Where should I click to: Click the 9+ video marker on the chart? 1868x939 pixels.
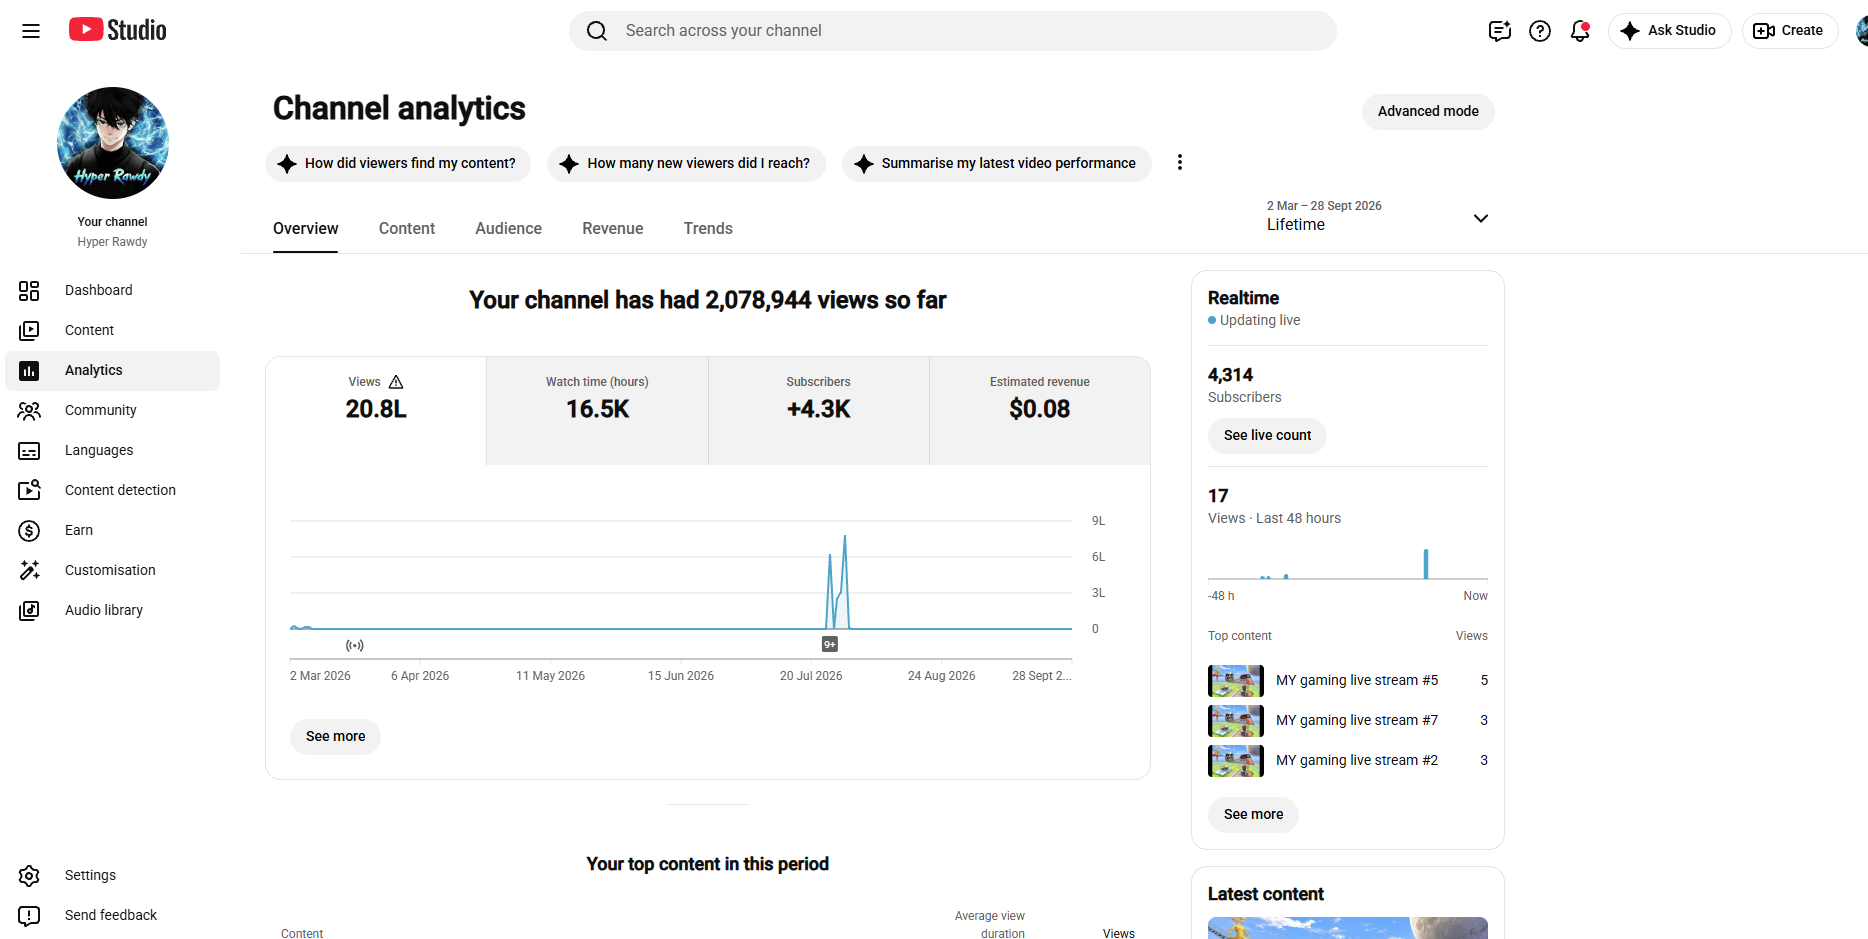click(830, 644)
